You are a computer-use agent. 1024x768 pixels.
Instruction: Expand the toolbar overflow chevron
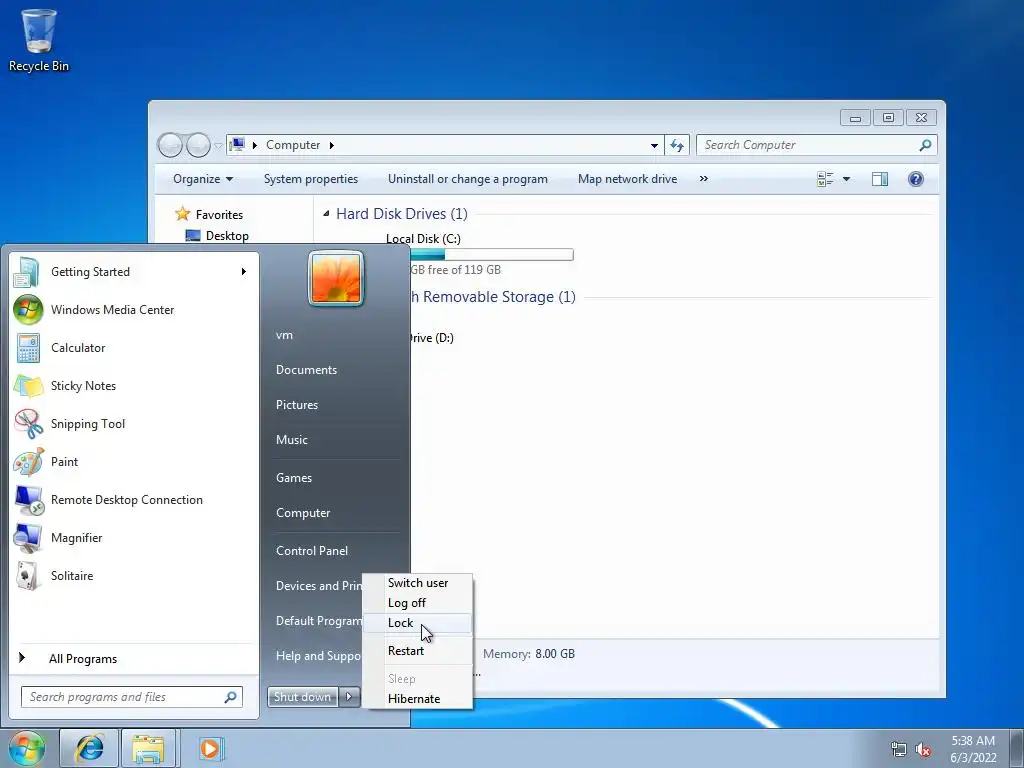(703, 179)
